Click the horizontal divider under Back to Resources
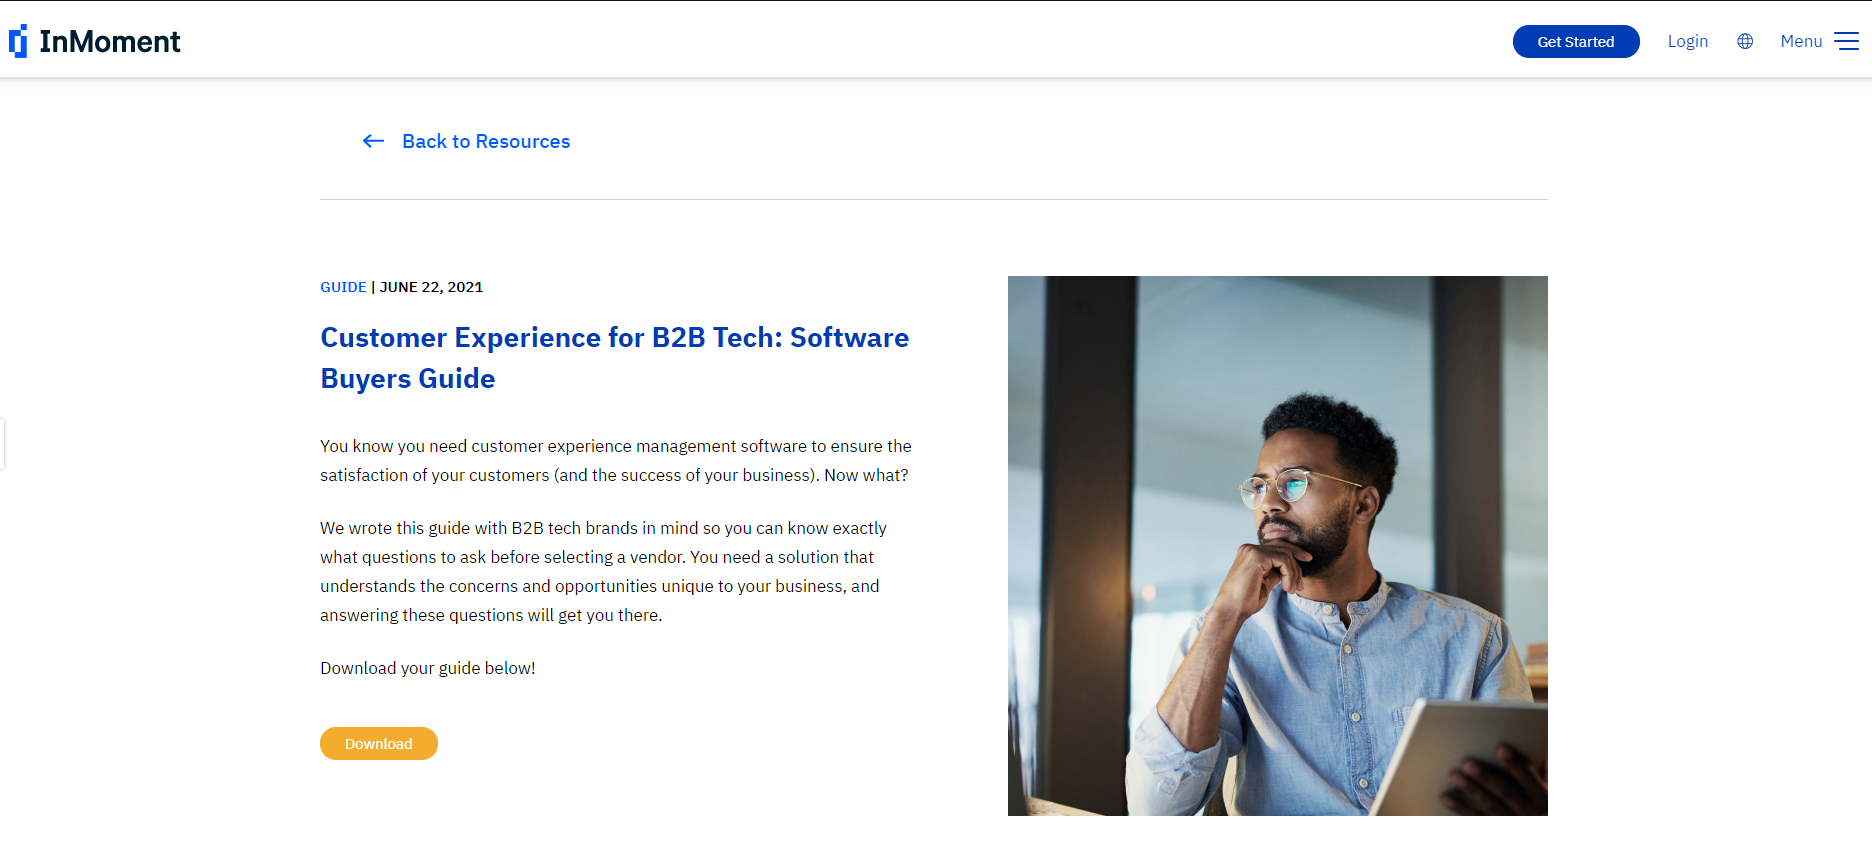The height and width of the screenshot is (852, 1872). (x=934, y=199)
